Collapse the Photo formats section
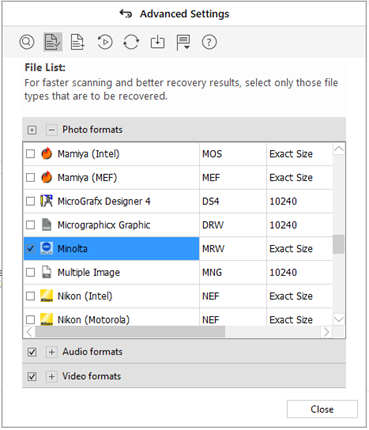Image resolution: width=369 pixels, height=430 pixels. pos(51,130)
